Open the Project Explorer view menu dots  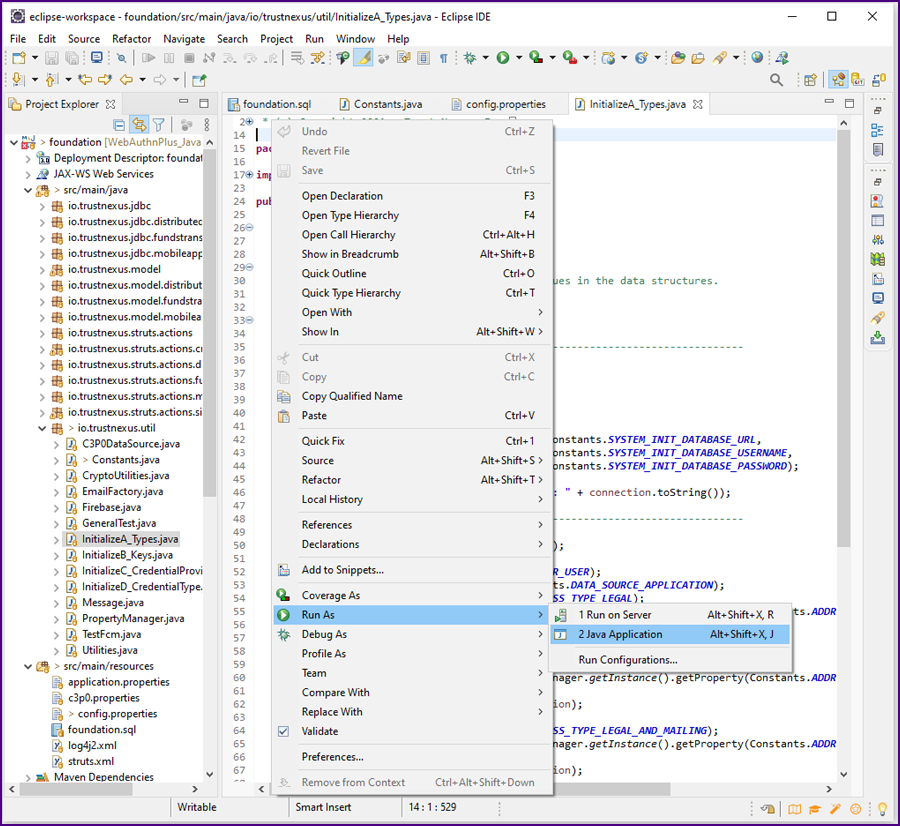tap(207, 125)
